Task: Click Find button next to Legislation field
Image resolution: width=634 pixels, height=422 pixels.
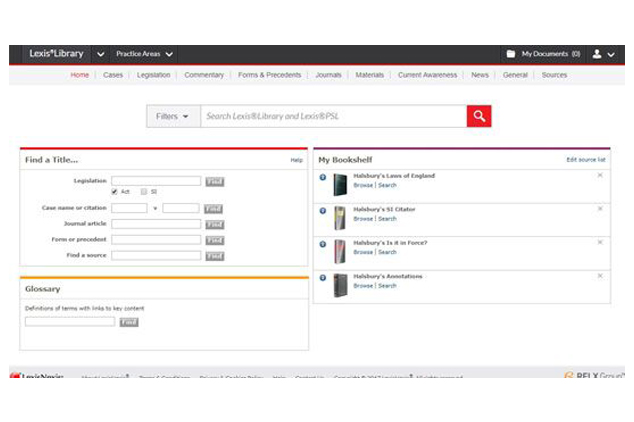Action: pyautogui.click(x=214, y=181)
